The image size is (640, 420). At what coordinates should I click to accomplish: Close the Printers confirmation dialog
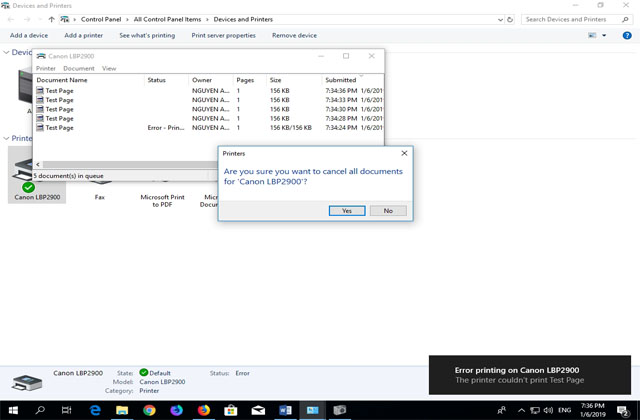click(404, 153)
